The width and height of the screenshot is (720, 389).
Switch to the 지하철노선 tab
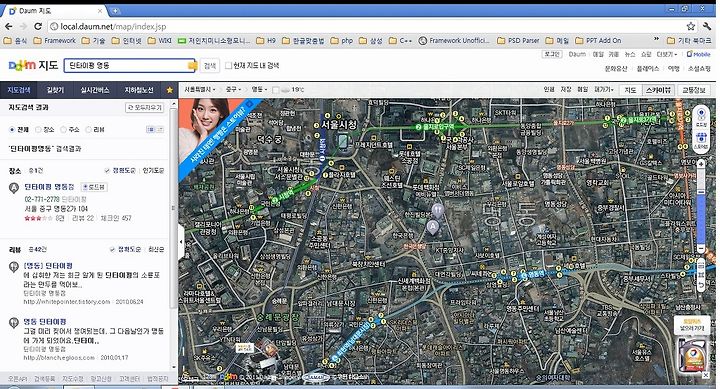139,90
